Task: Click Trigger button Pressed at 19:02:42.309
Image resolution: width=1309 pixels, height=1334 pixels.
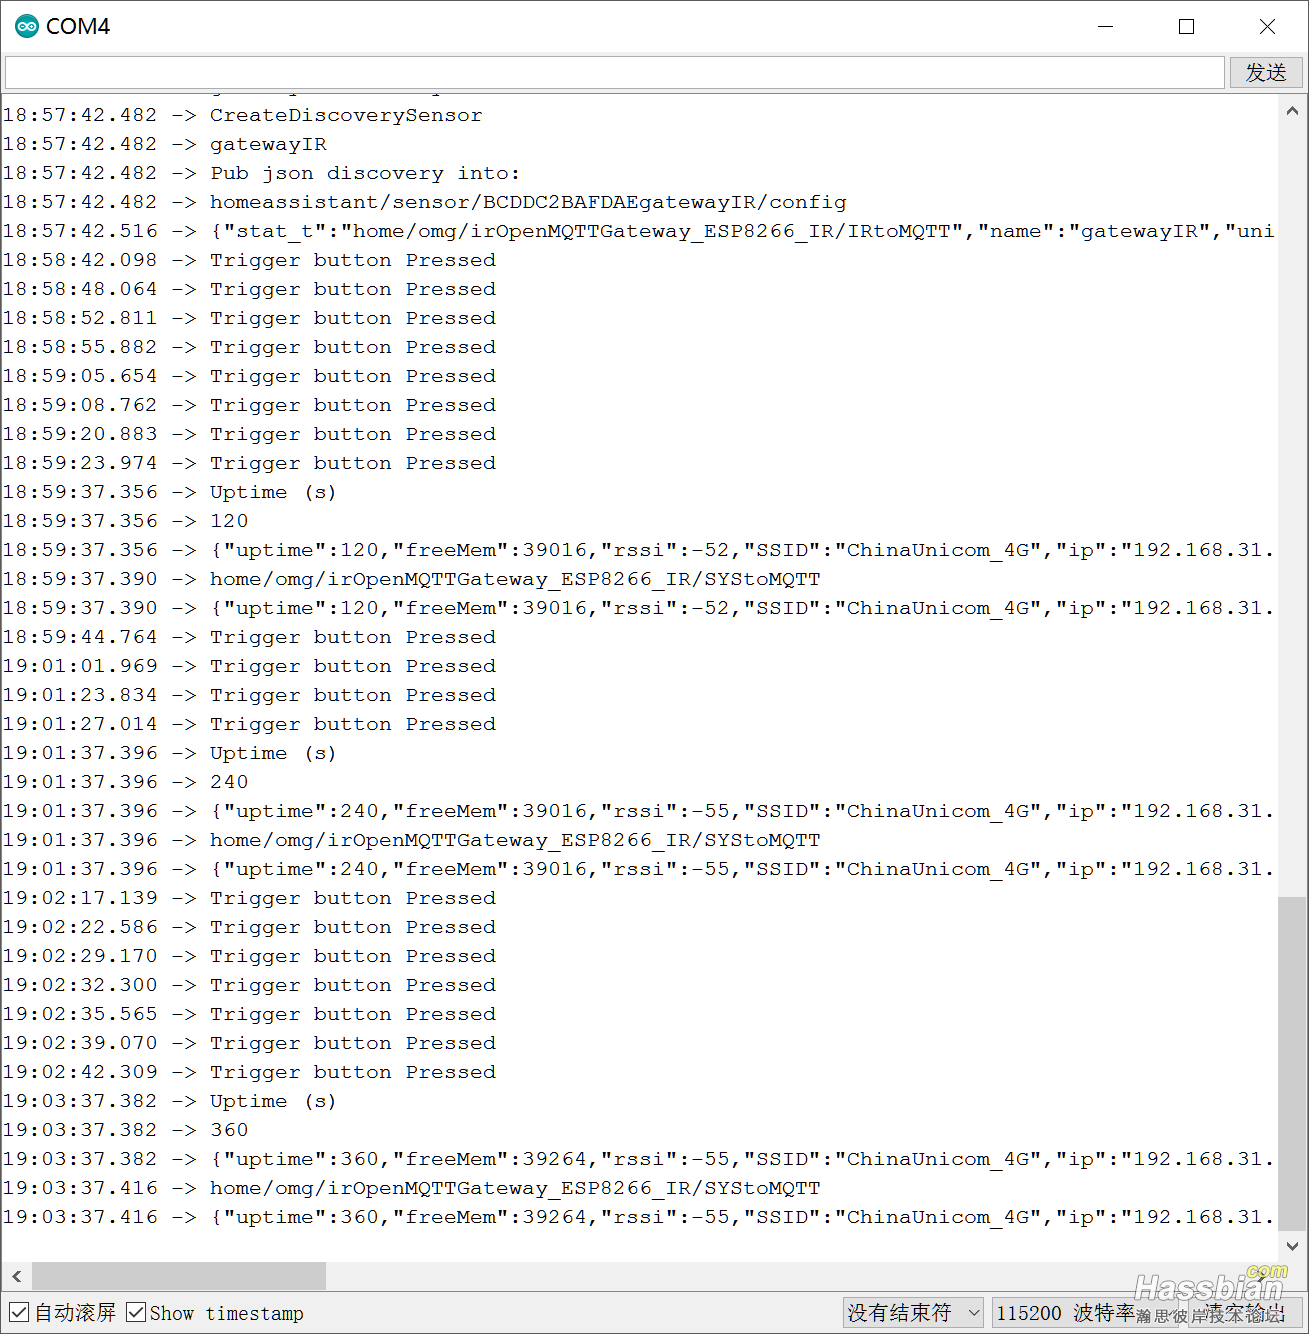Action: (x=249, y=1072)
